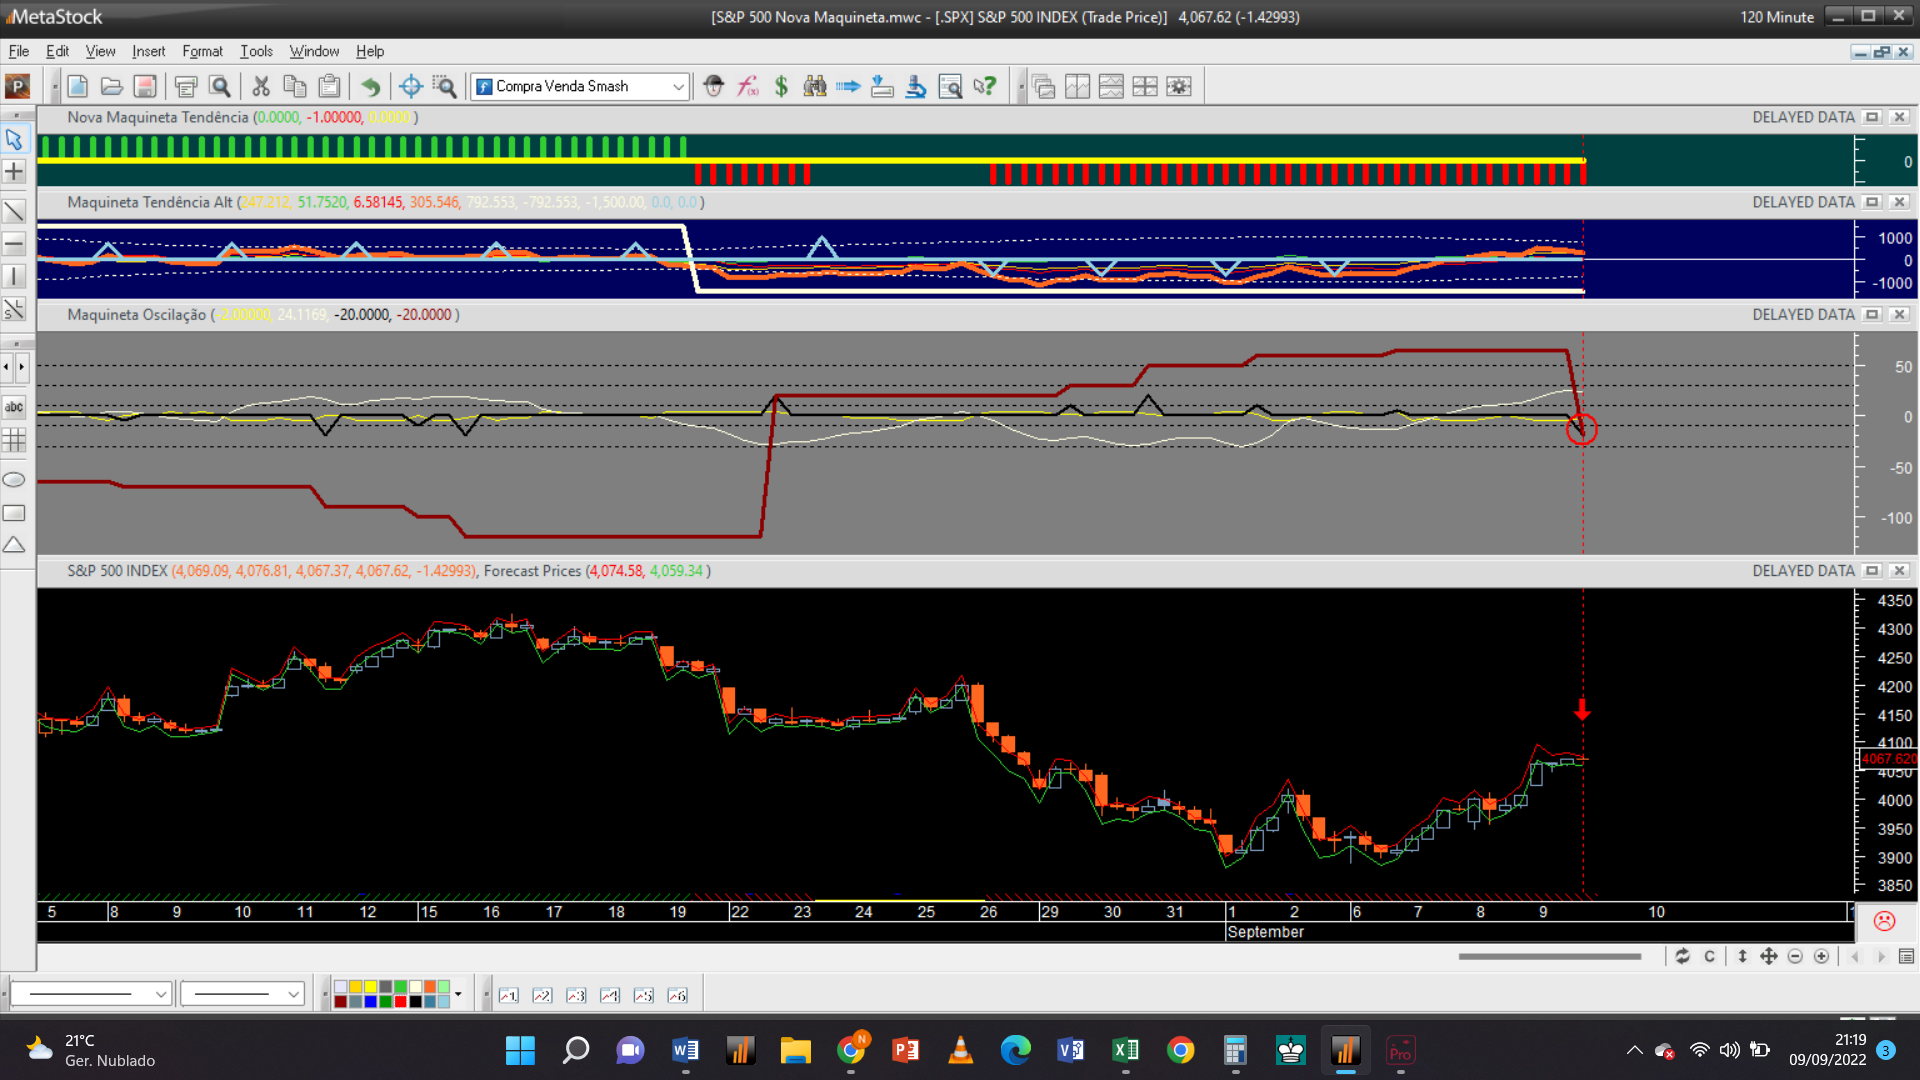
Task: Open the Format menu
Action: (202, 51)
